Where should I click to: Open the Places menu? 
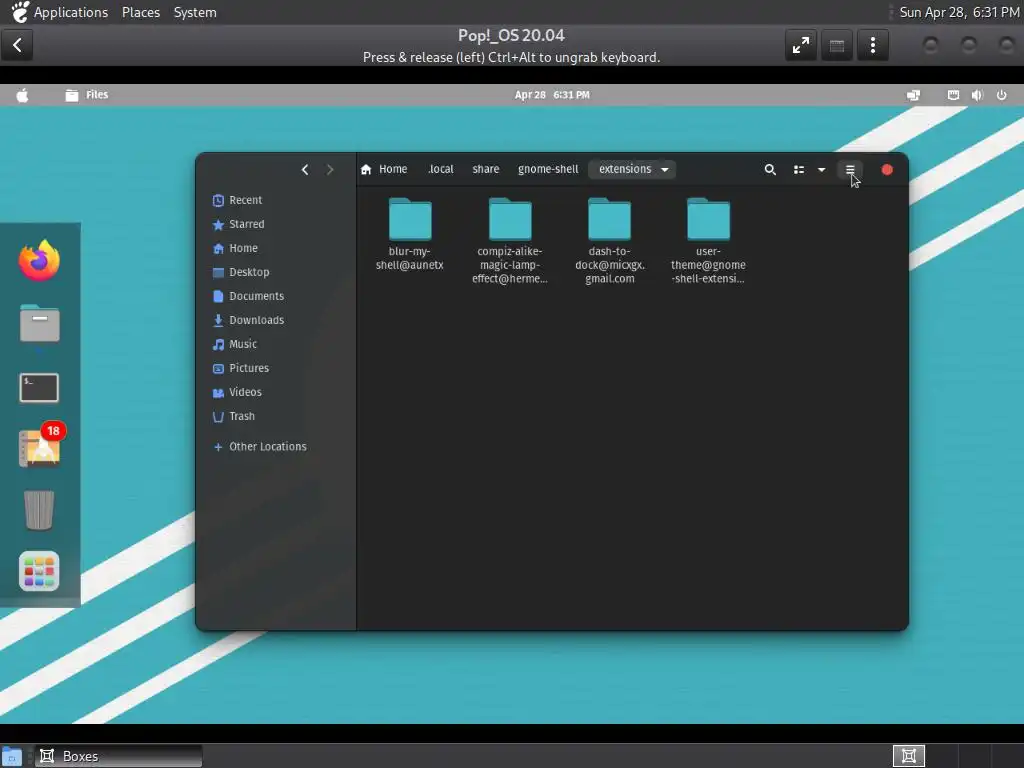click(x=141, y=12)
